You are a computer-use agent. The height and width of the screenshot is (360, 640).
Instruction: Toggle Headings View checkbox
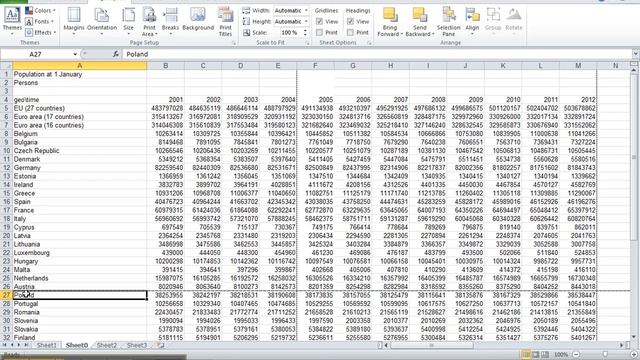[x=350, y=21]
